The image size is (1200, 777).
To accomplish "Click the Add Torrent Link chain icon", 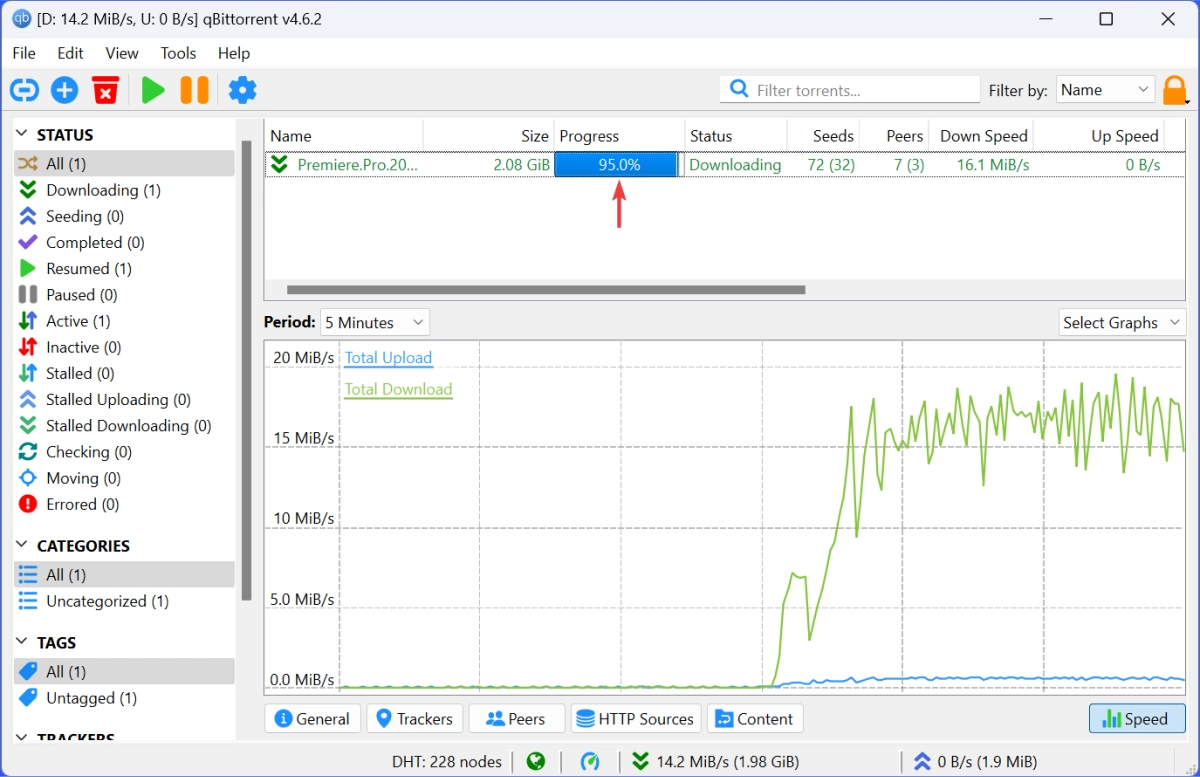I will (24, 90).
